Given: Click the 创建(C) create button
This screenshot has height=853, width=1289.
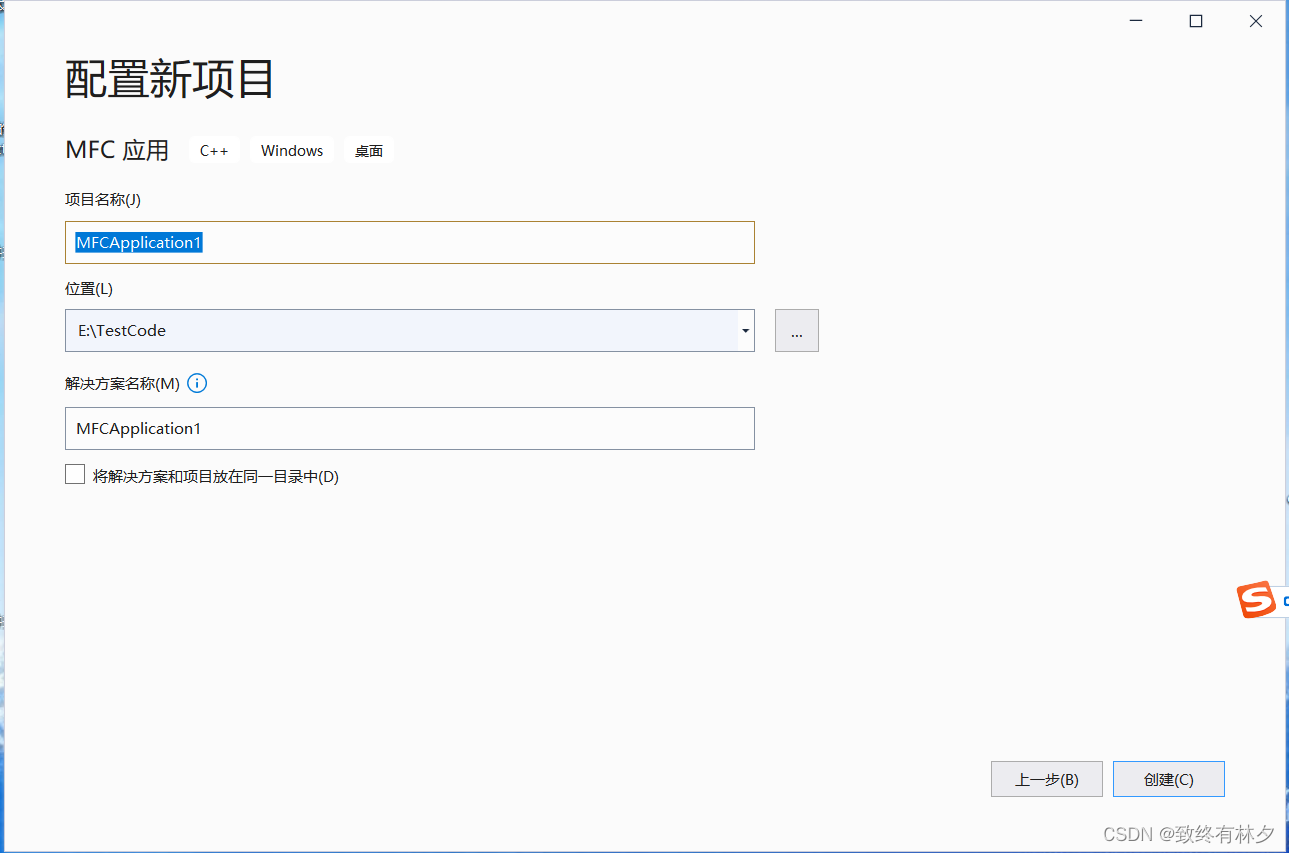Looking at the screenshot, I should click(x=1169, y=779).
